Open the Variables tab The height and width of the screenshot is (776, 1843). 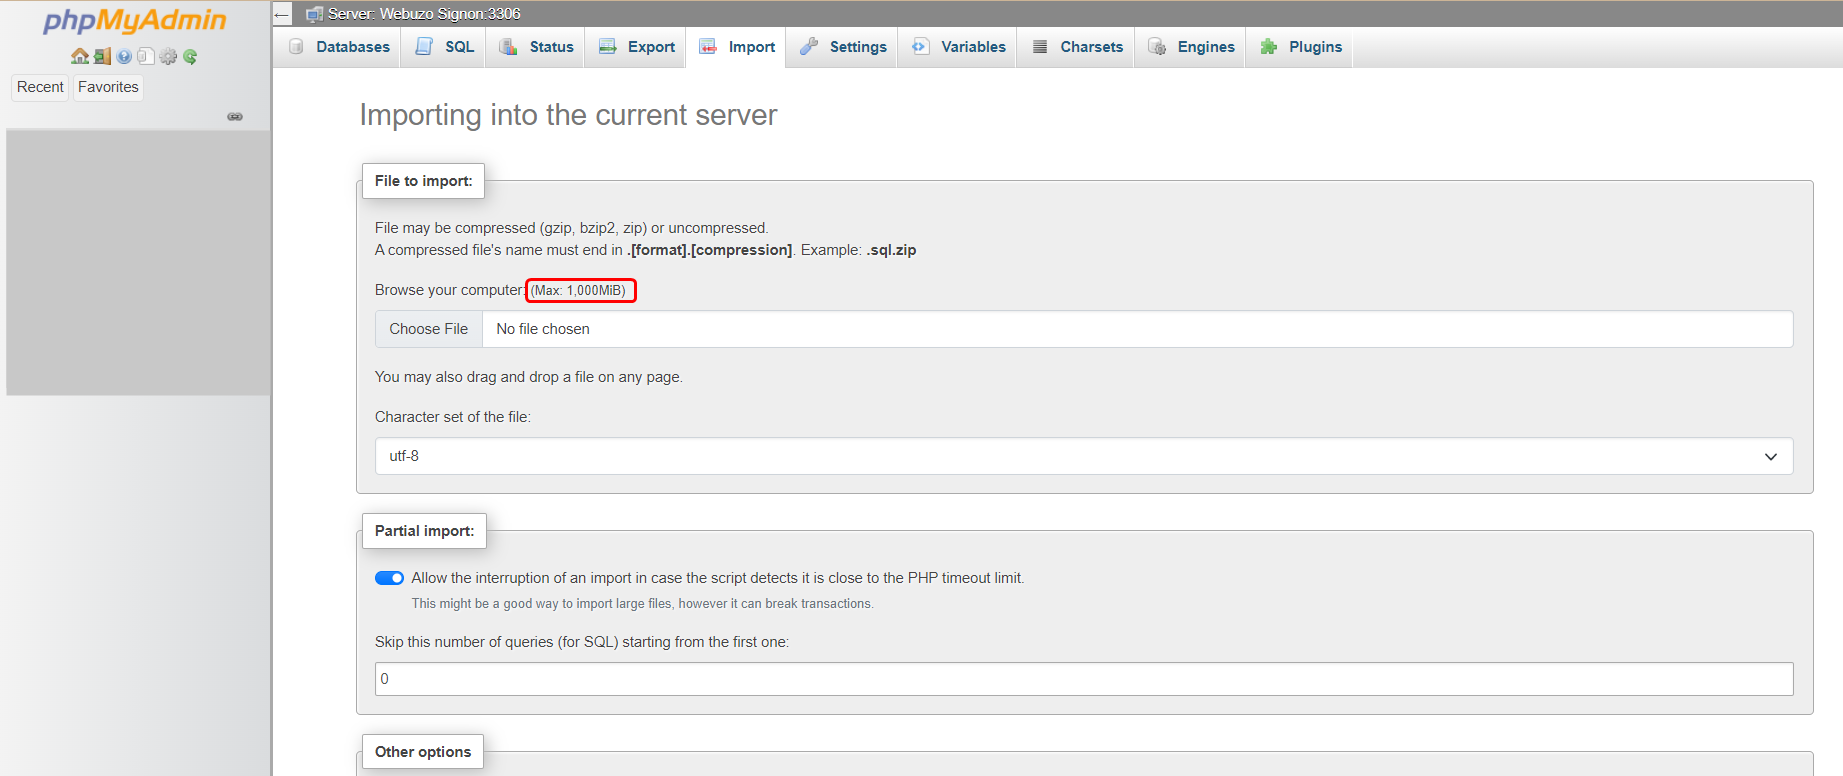[x=959, y=47]
